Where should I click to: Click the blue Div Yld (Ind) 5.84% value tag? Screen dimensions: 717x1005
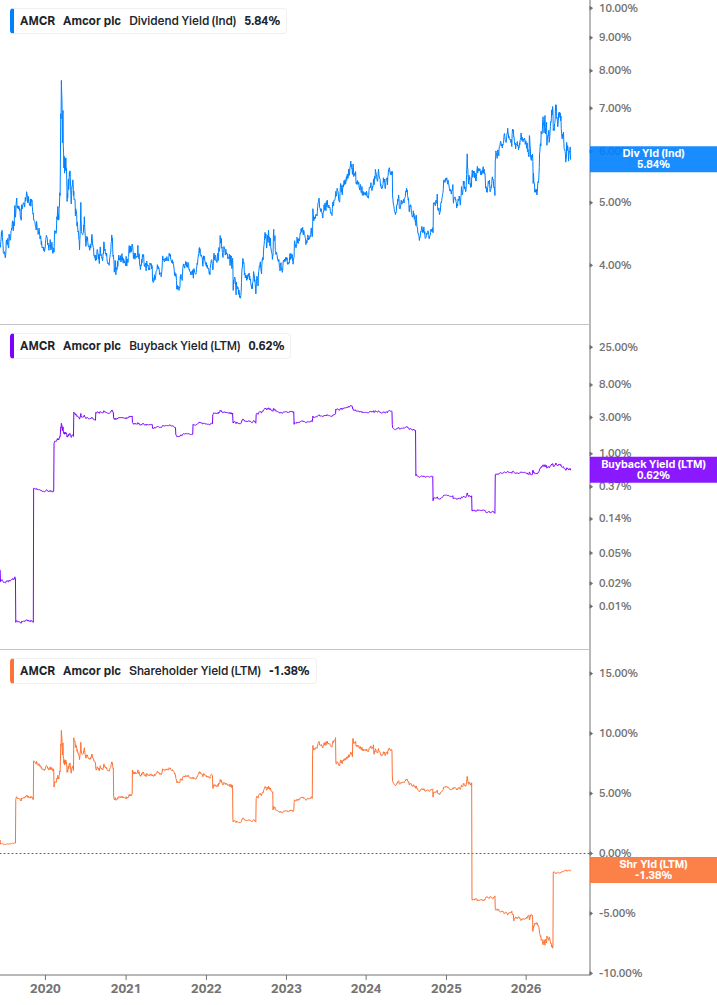pos(653,159)
